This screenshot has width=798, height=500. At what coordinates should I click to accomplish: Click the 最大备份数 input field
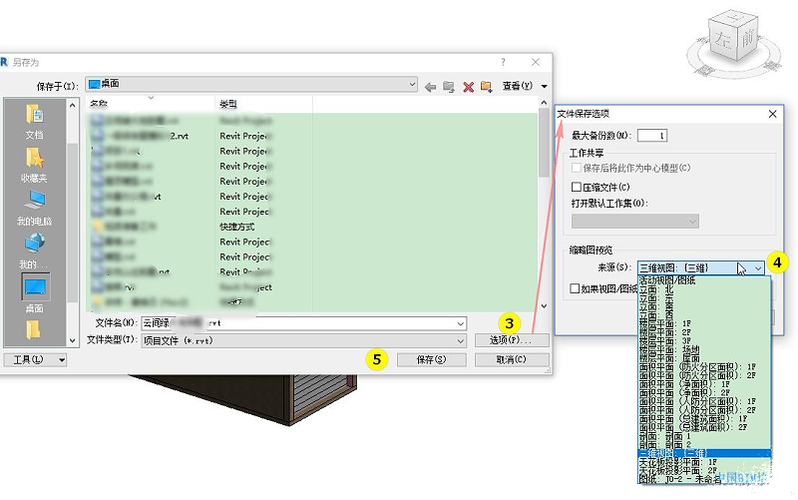652,135
